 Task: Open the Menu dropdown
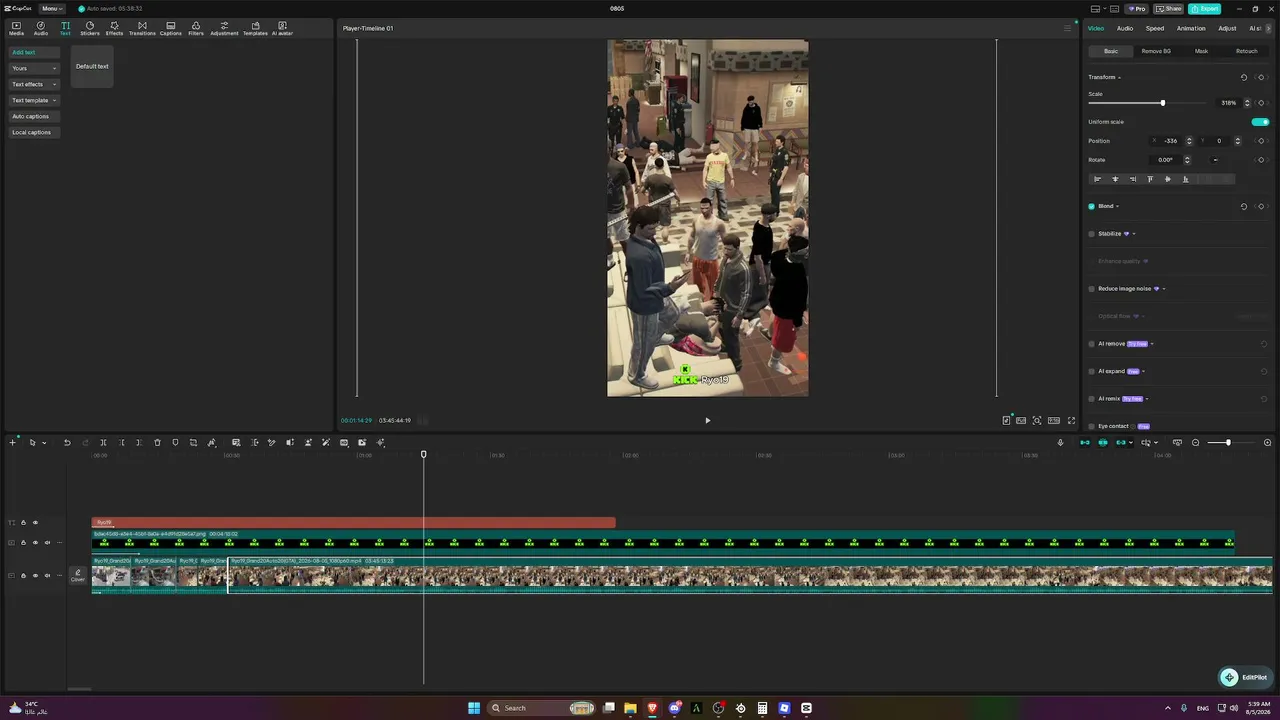(x=50, y=8)
